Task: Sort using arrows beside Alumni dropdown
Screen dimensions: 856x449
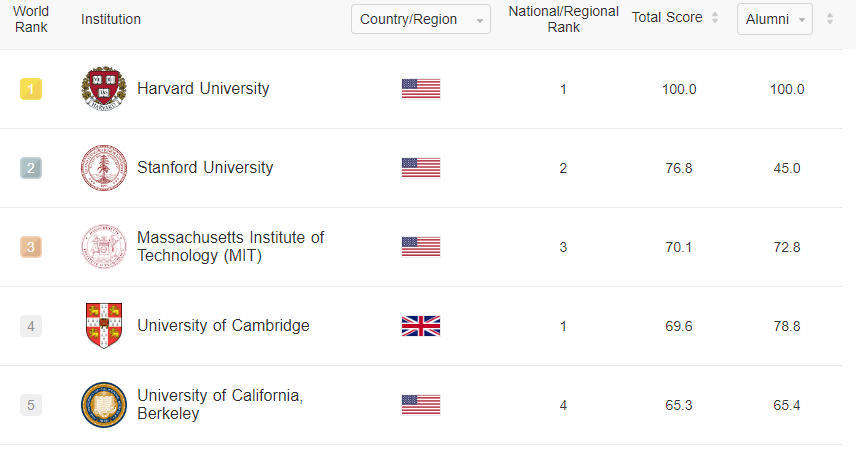Action: [829, 18]
